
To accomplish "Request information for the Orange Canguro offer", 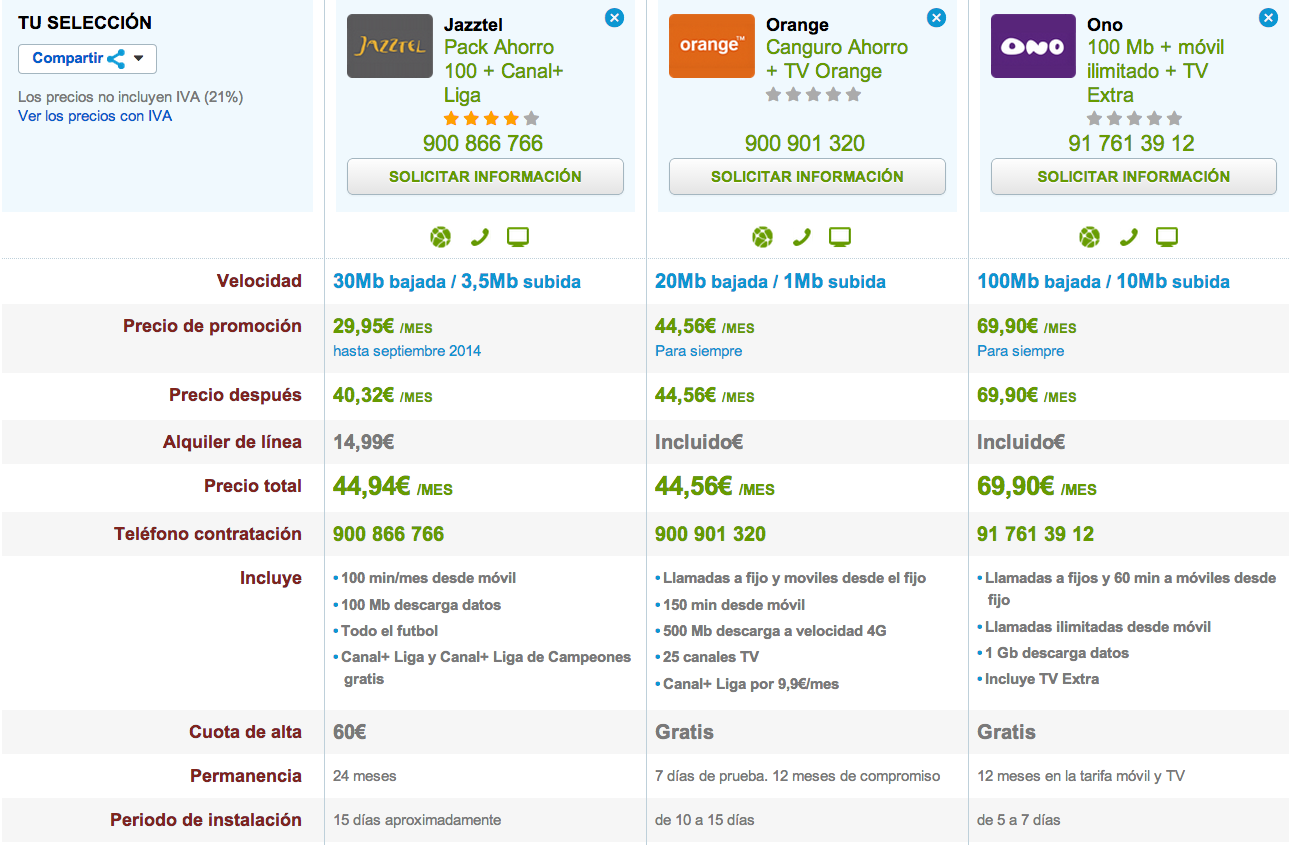I will [807, 176].
